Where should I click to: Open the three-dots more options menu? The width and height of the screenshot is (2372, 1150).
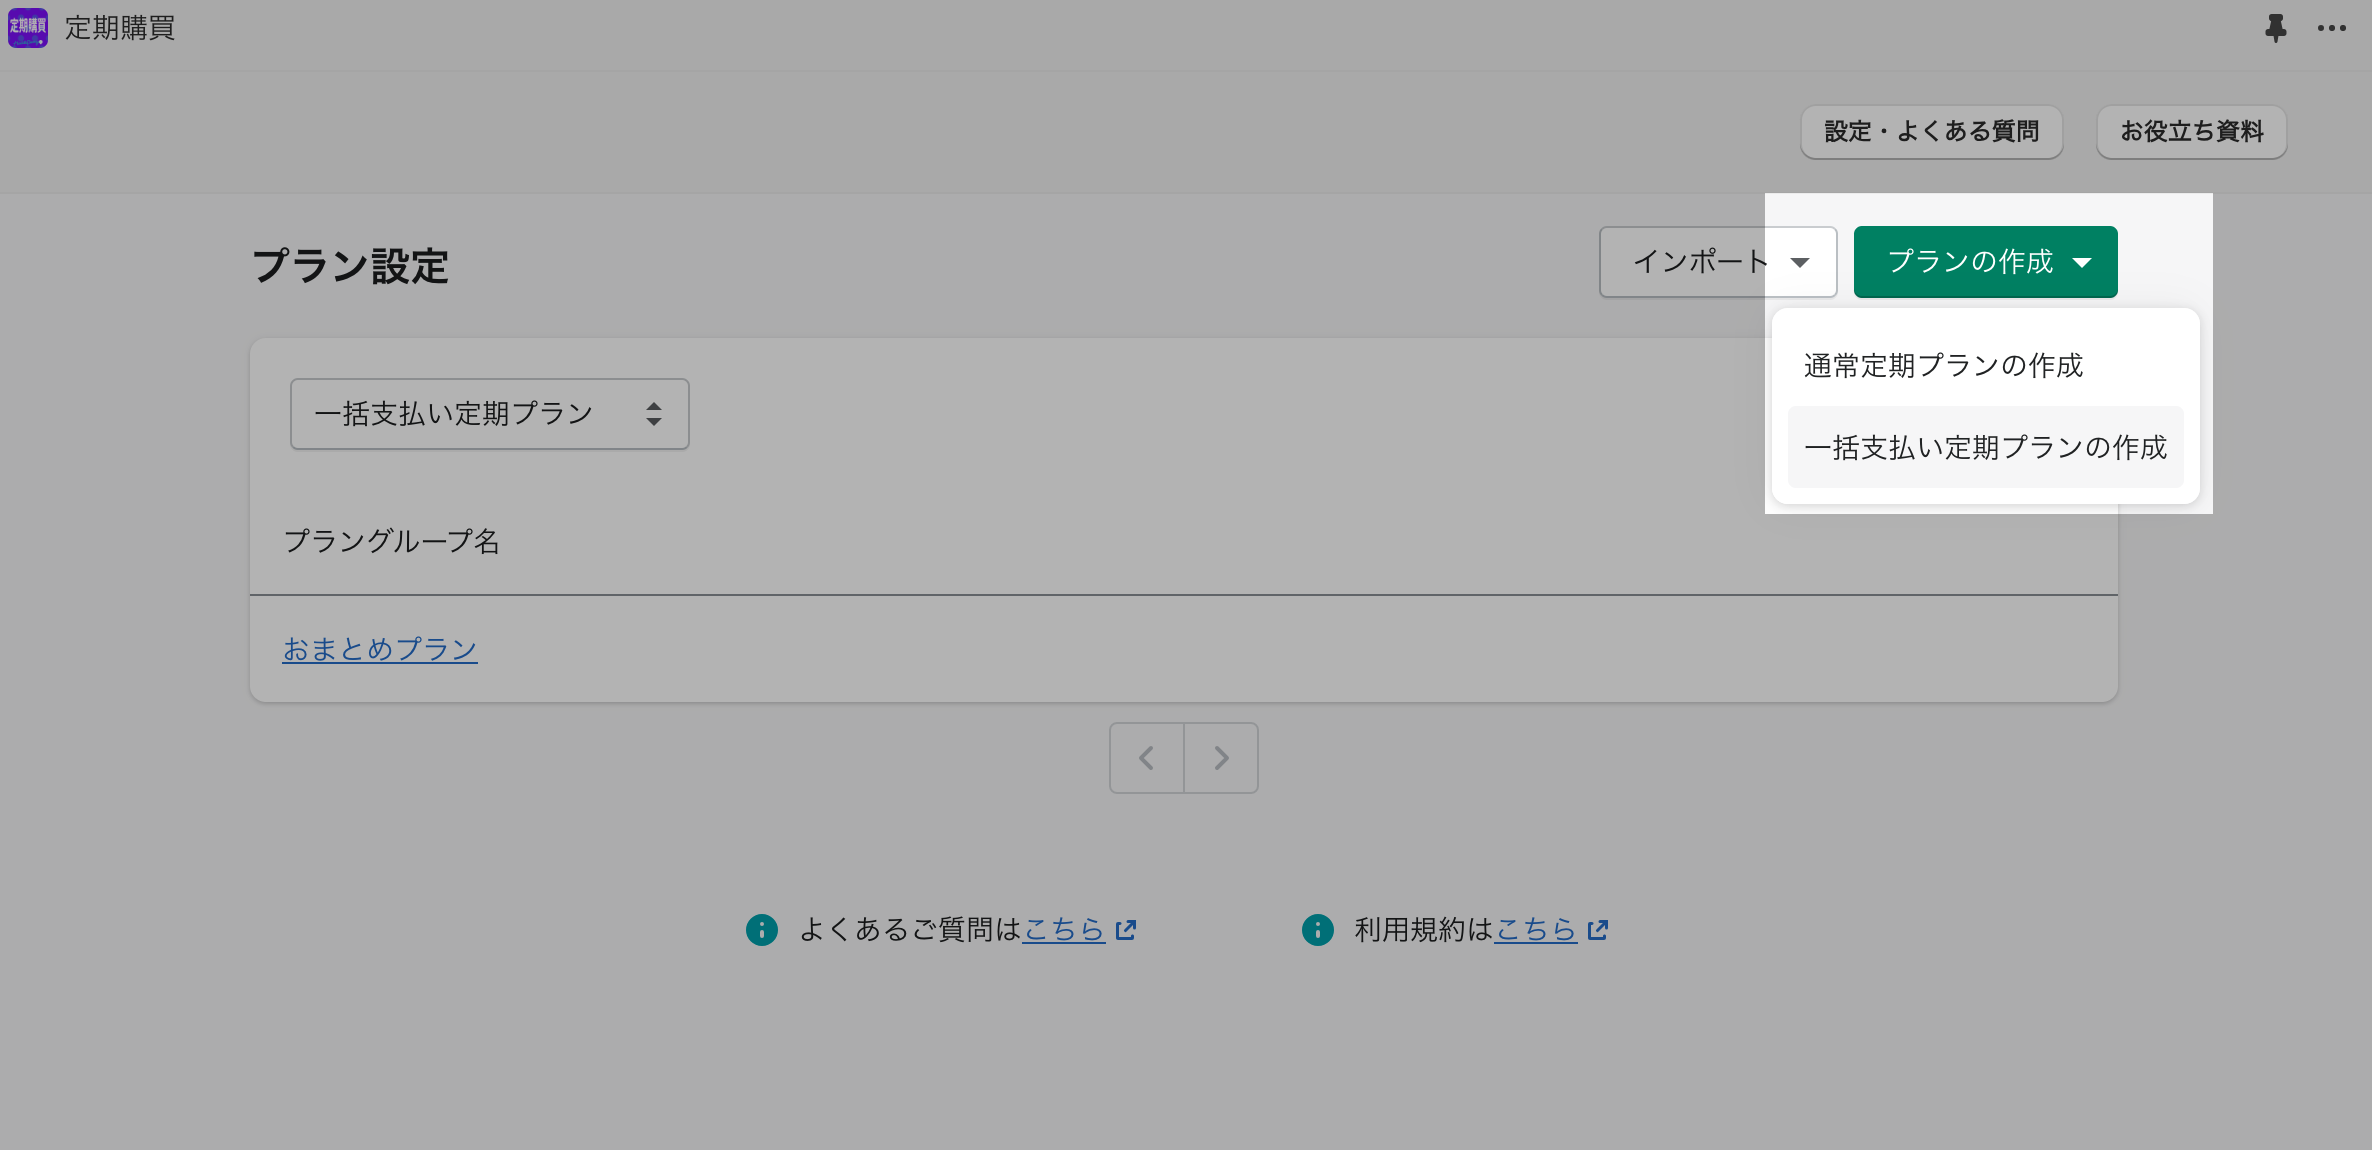pyautogui.click(x=2331, y=28)
